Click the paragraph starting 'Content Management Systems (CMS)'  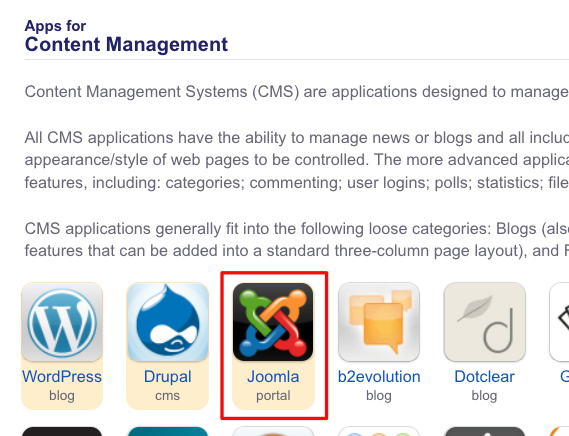click(x=297, y=91)
